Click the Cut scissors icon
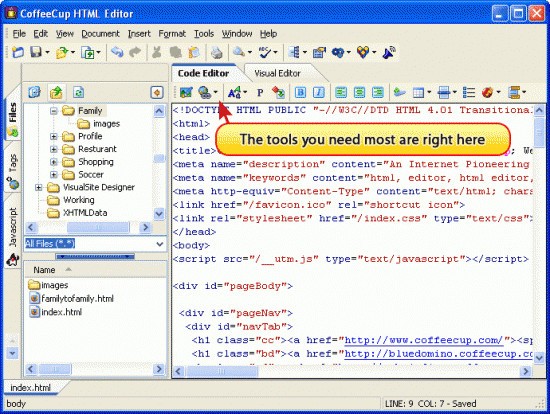 (x=156, y=53)
